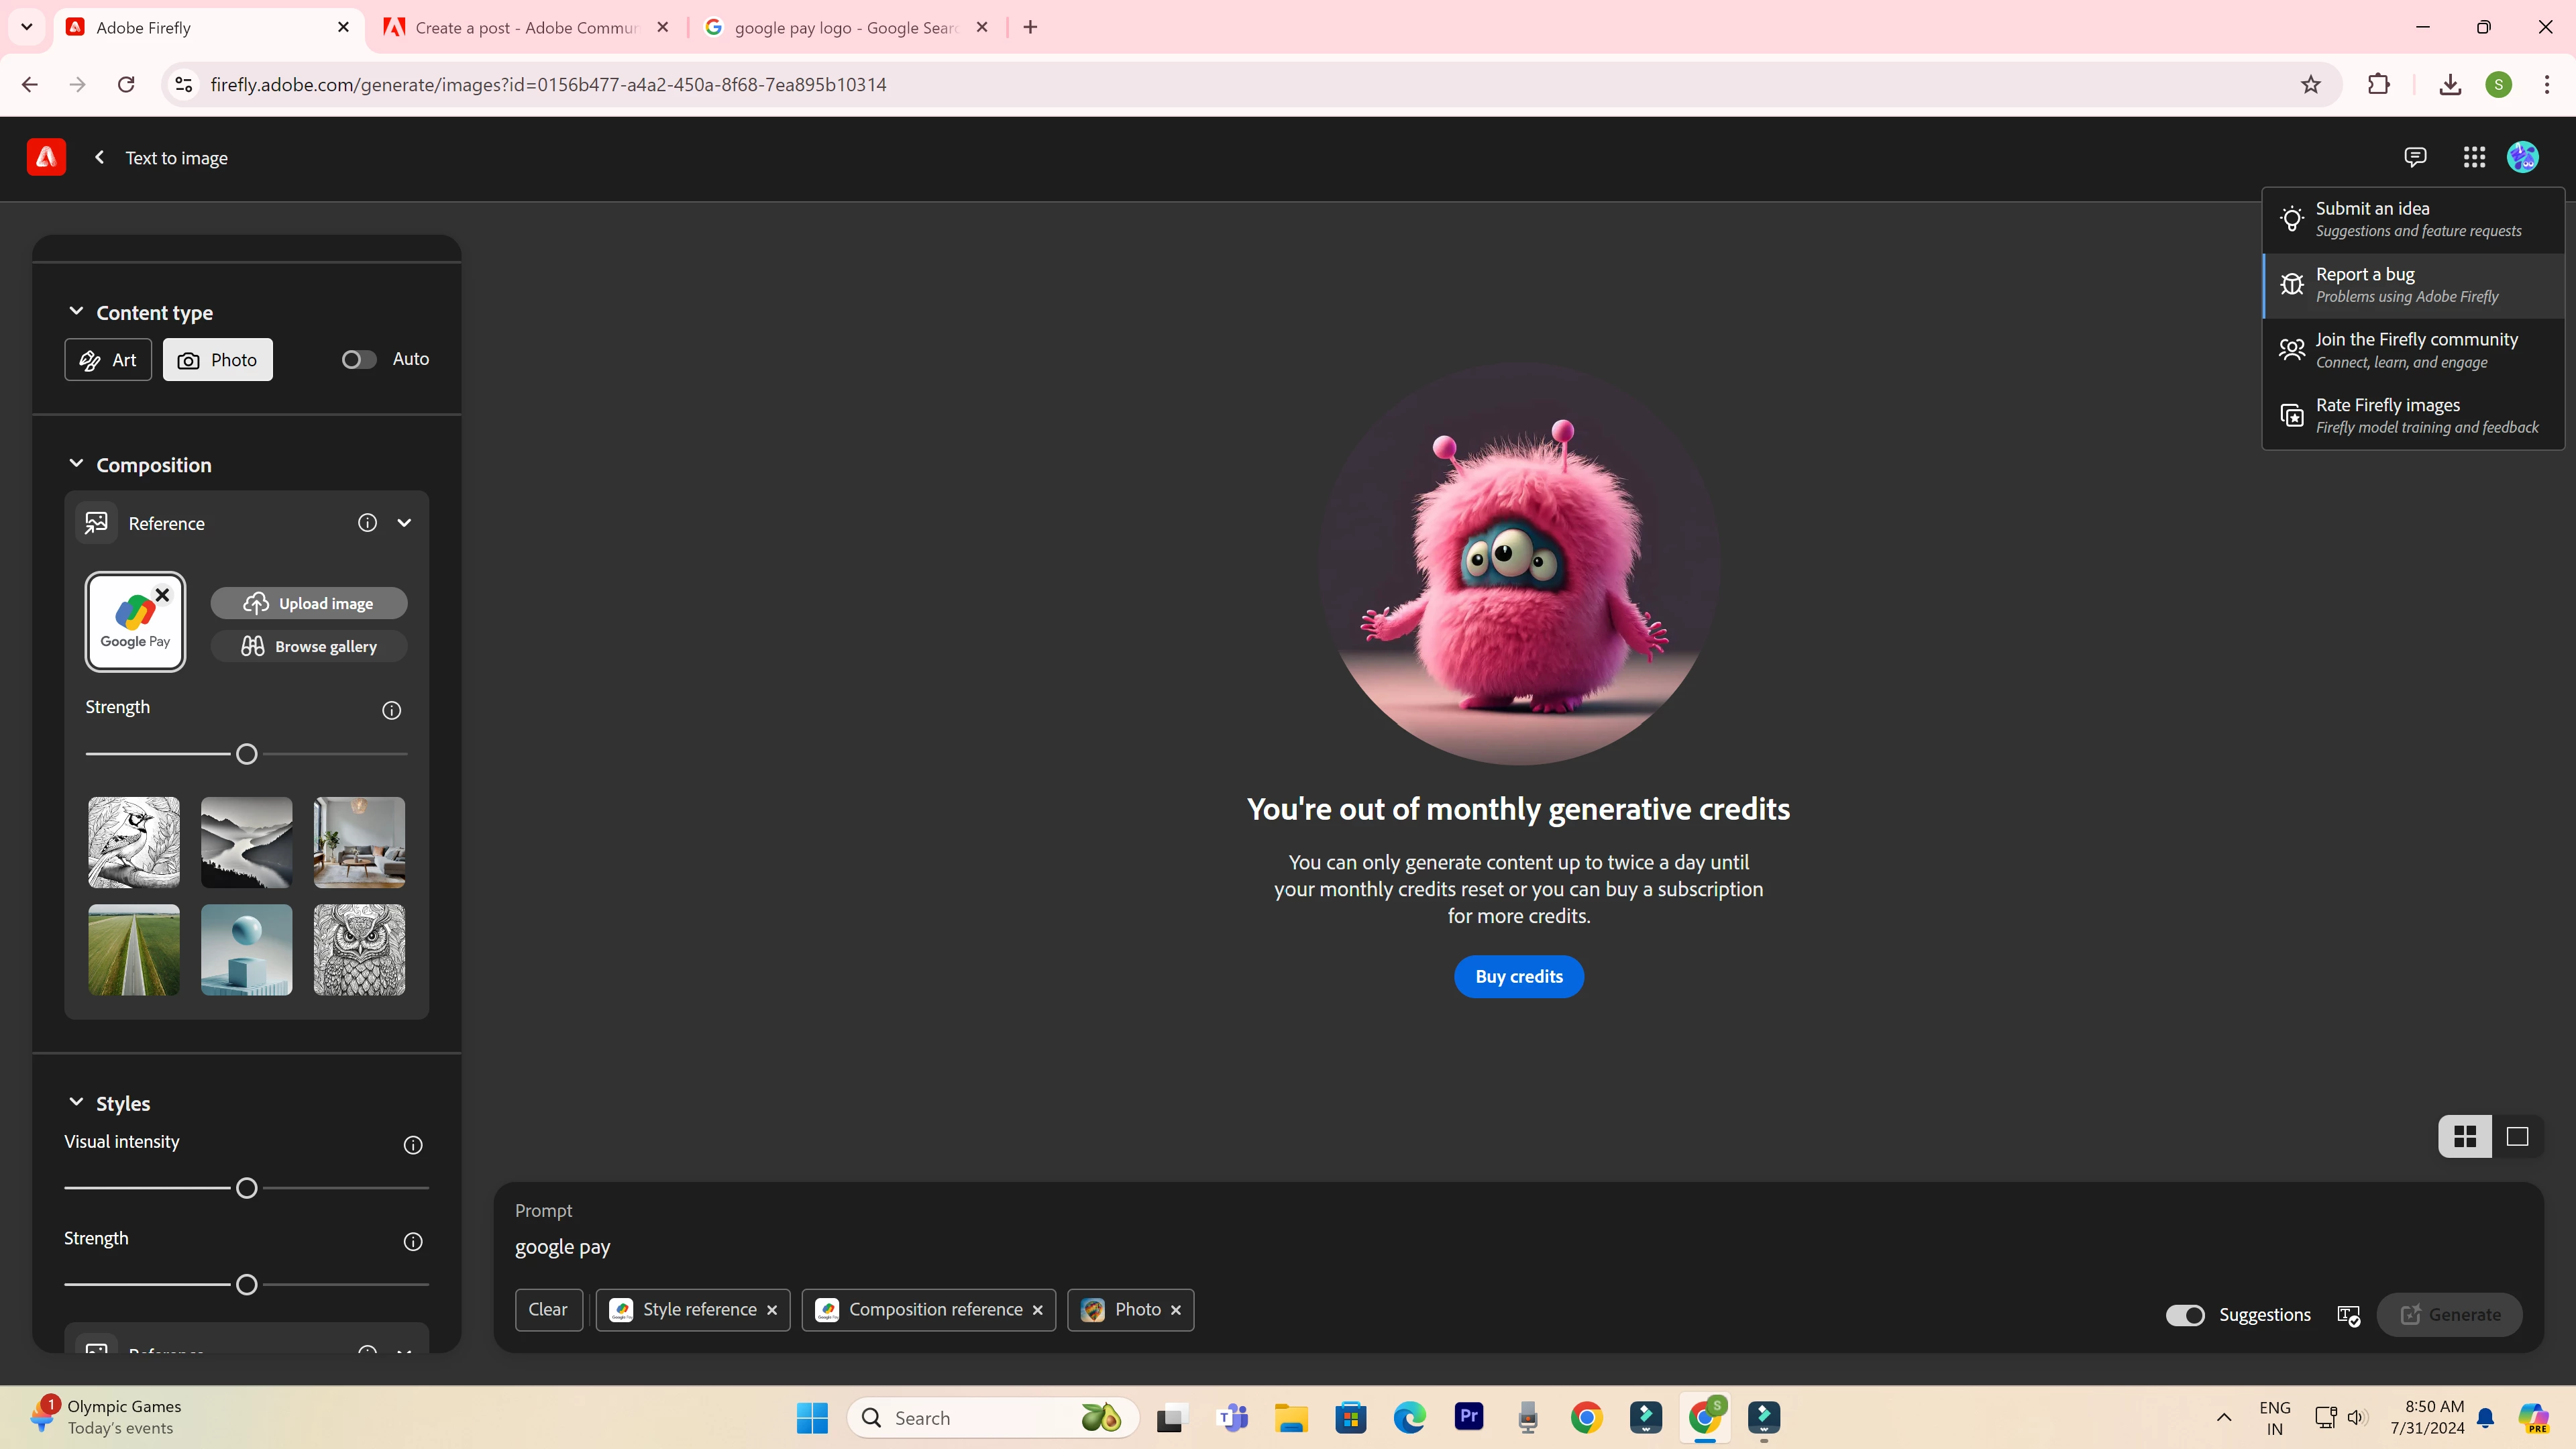
Task: Click the Upload image button
Action: coord(309,603)
